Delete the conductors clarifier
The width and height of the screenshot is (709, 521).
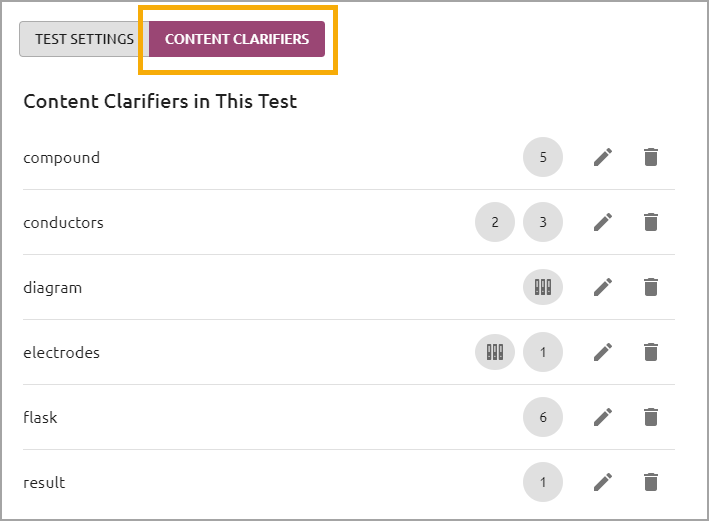click(651, 222)
